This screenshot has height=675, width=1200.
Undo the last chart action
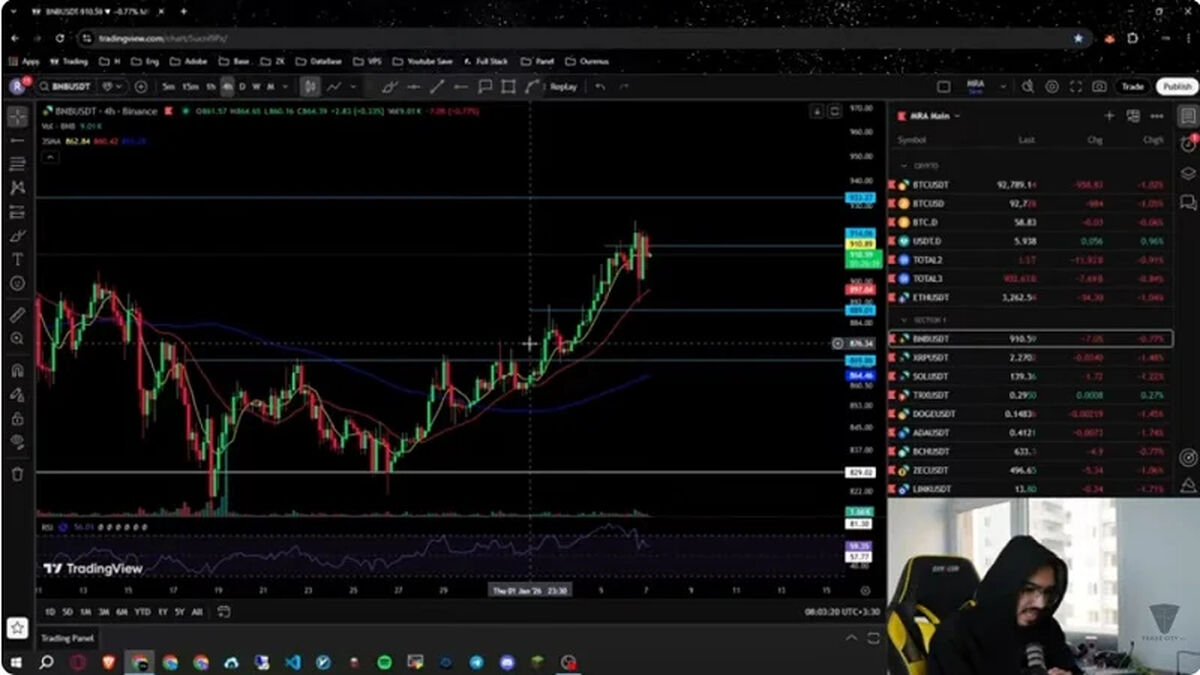click(600, 87)
